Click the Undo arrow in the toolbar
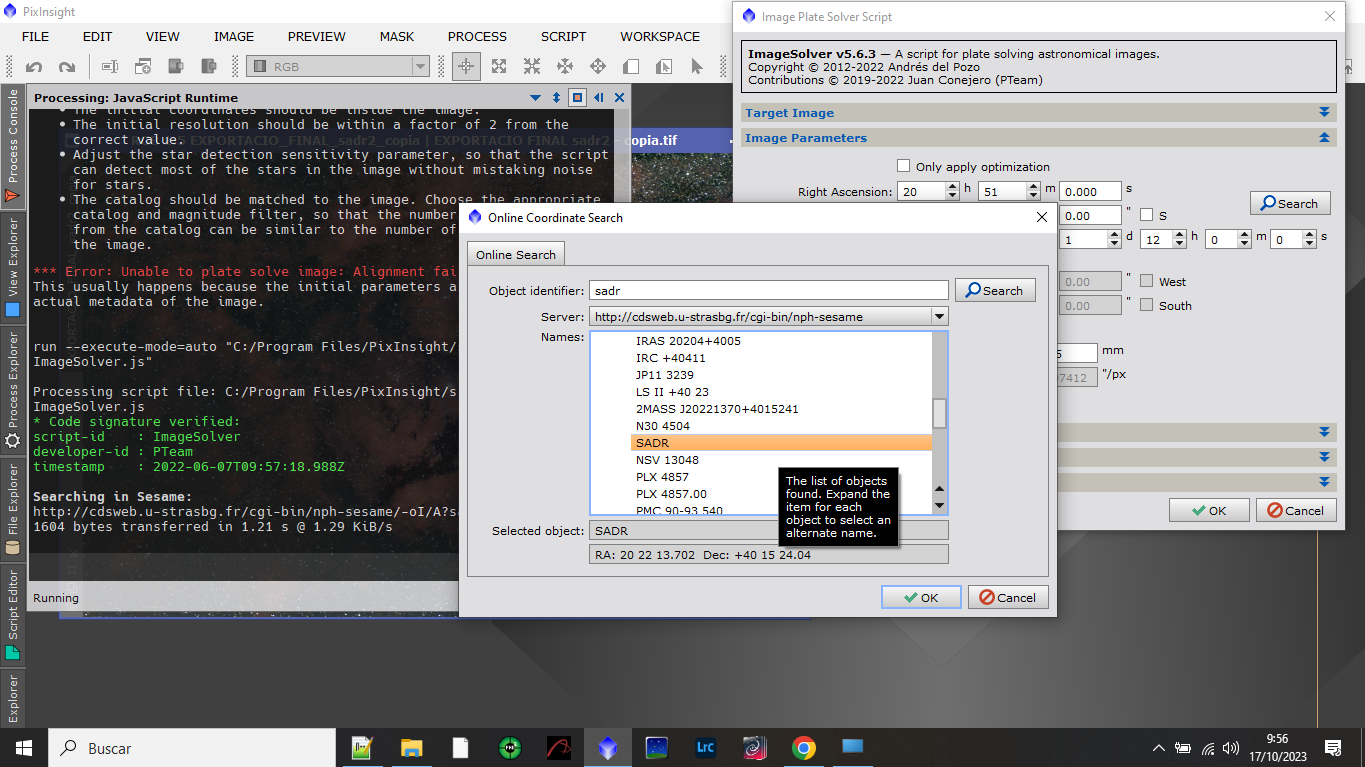The width and height of the screenshot is (1365, 767). 34,67
